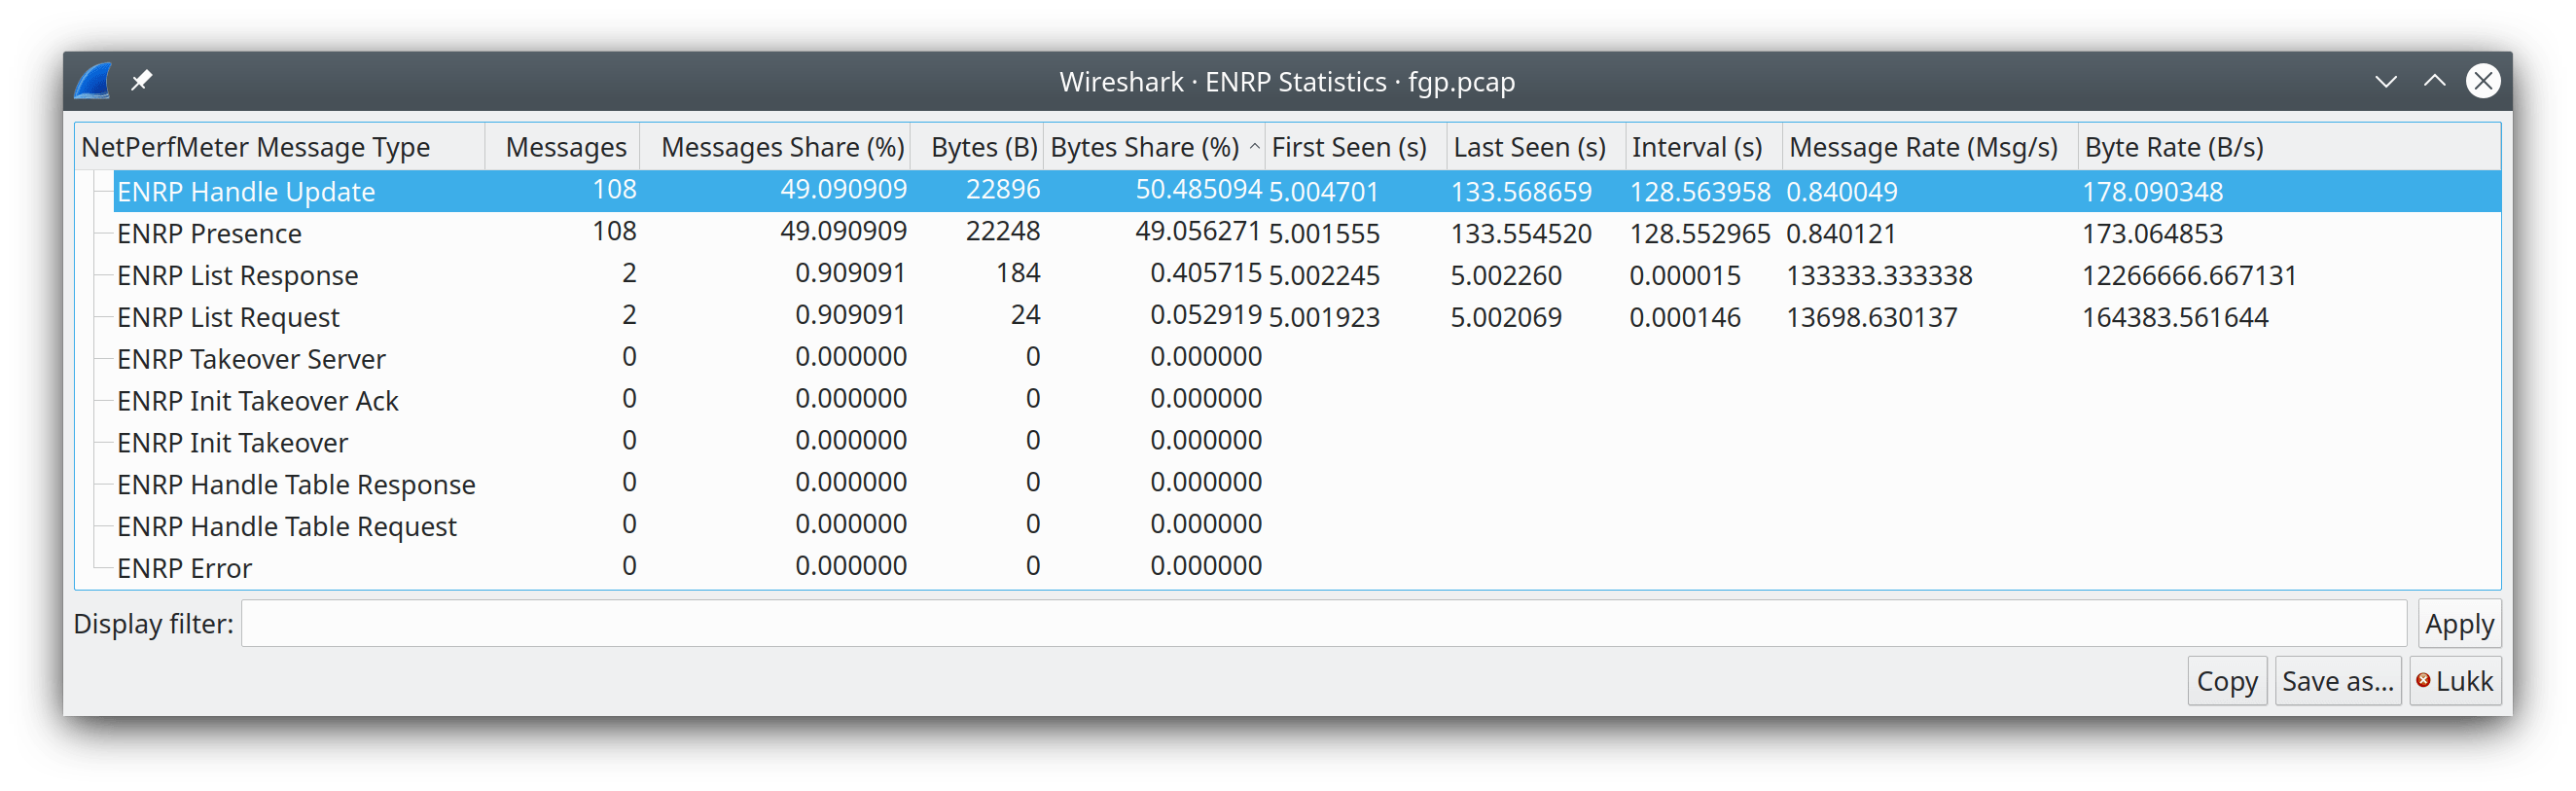Click the Lukk close button
Viewport: 2576px width, 791px height.
[2455, 681]
